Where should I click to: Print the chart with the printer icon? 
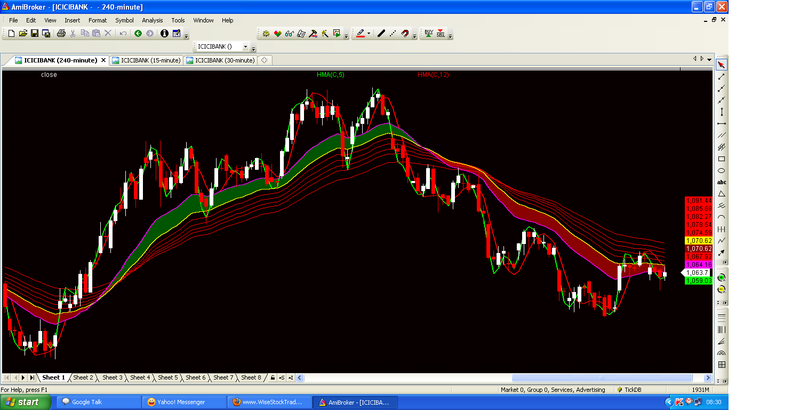61,33
